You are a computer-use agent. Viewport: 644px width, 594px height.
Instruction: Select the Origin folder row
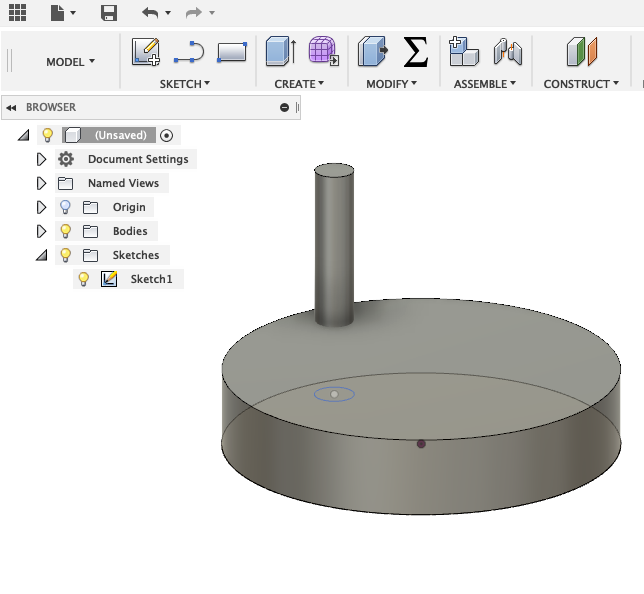point(104,207)
